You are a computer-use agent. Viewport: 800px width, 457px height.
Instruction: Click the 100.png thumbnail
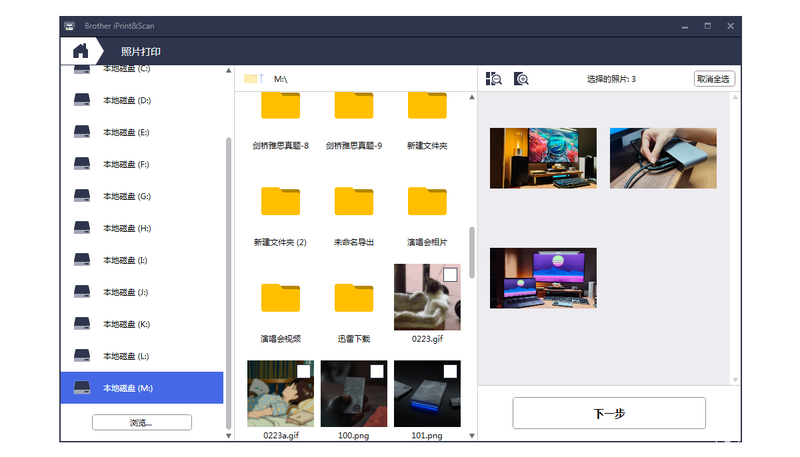click(x=354, y=393)
